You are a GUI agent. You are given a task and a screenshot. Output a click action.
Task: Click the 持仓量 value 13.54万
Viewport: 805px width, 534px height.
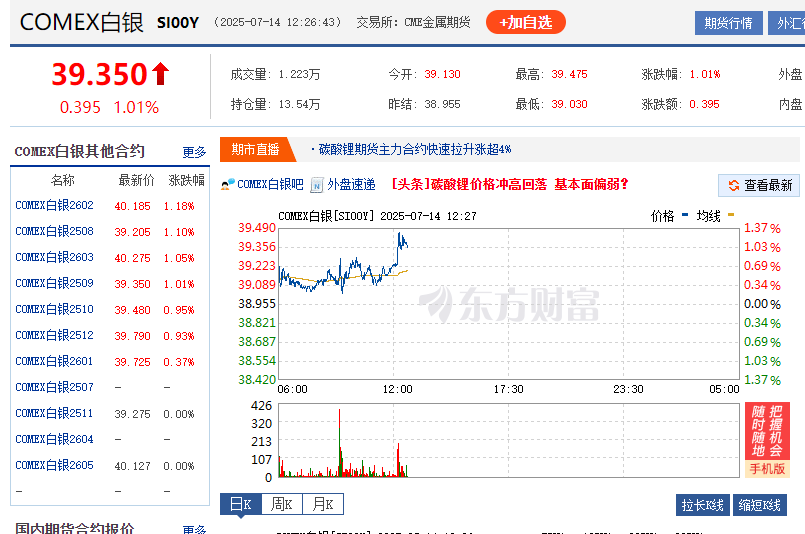(x=299, y=104)
